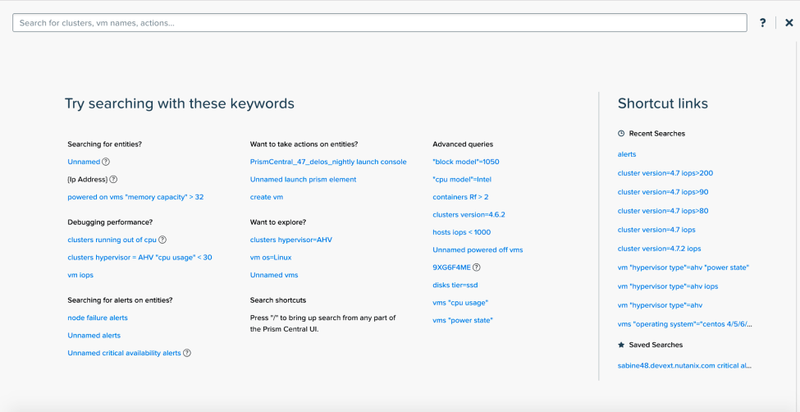The width and height of the screenshot is (800, 412).
Task: Click the Recent Searches clock icon
Action: point(621,134)
